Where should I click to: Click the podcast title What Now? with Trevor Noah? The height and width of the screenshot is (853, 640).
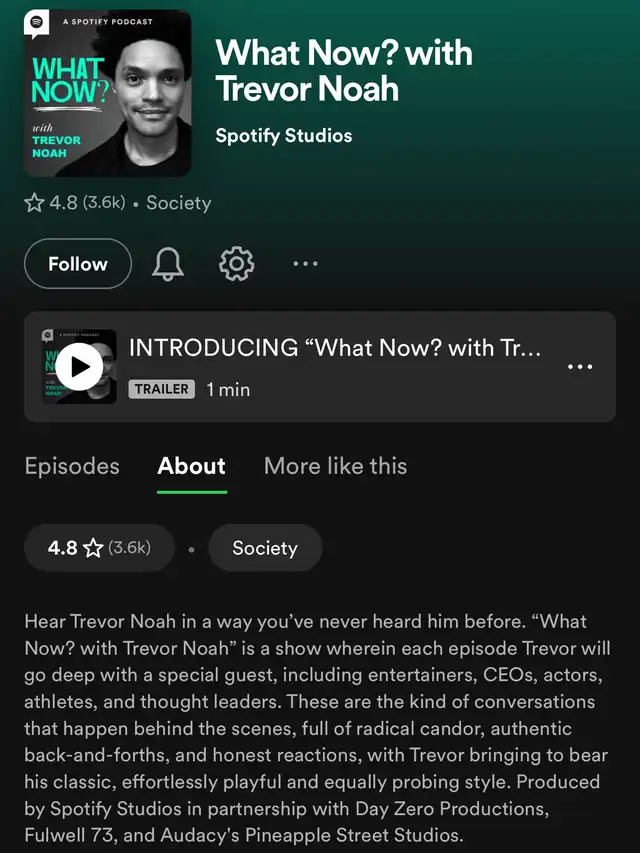[344, 71]
